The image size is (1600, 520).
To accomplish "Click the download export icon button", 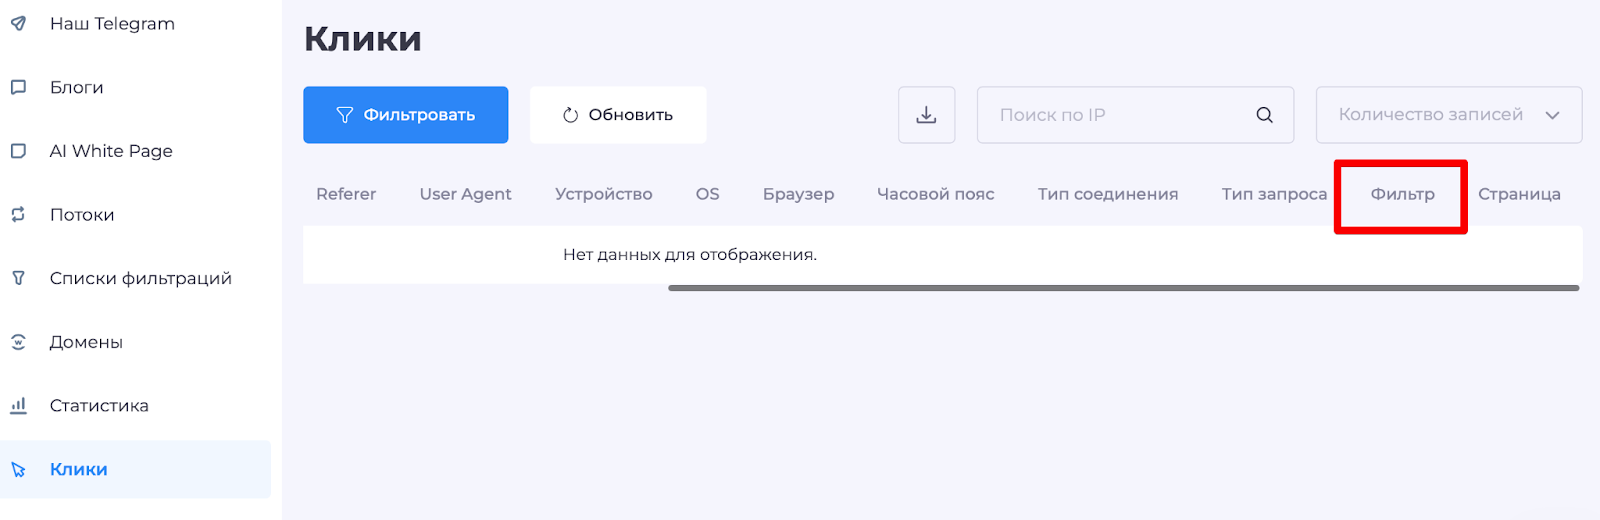I will 926,115.
